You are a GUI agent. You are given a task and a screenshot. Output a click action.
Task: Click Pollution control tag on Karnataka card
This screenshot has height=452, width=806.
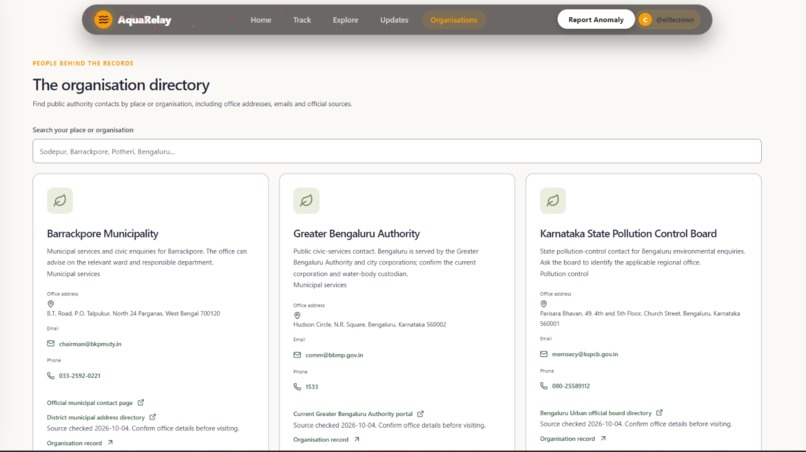tap(564, 274)
